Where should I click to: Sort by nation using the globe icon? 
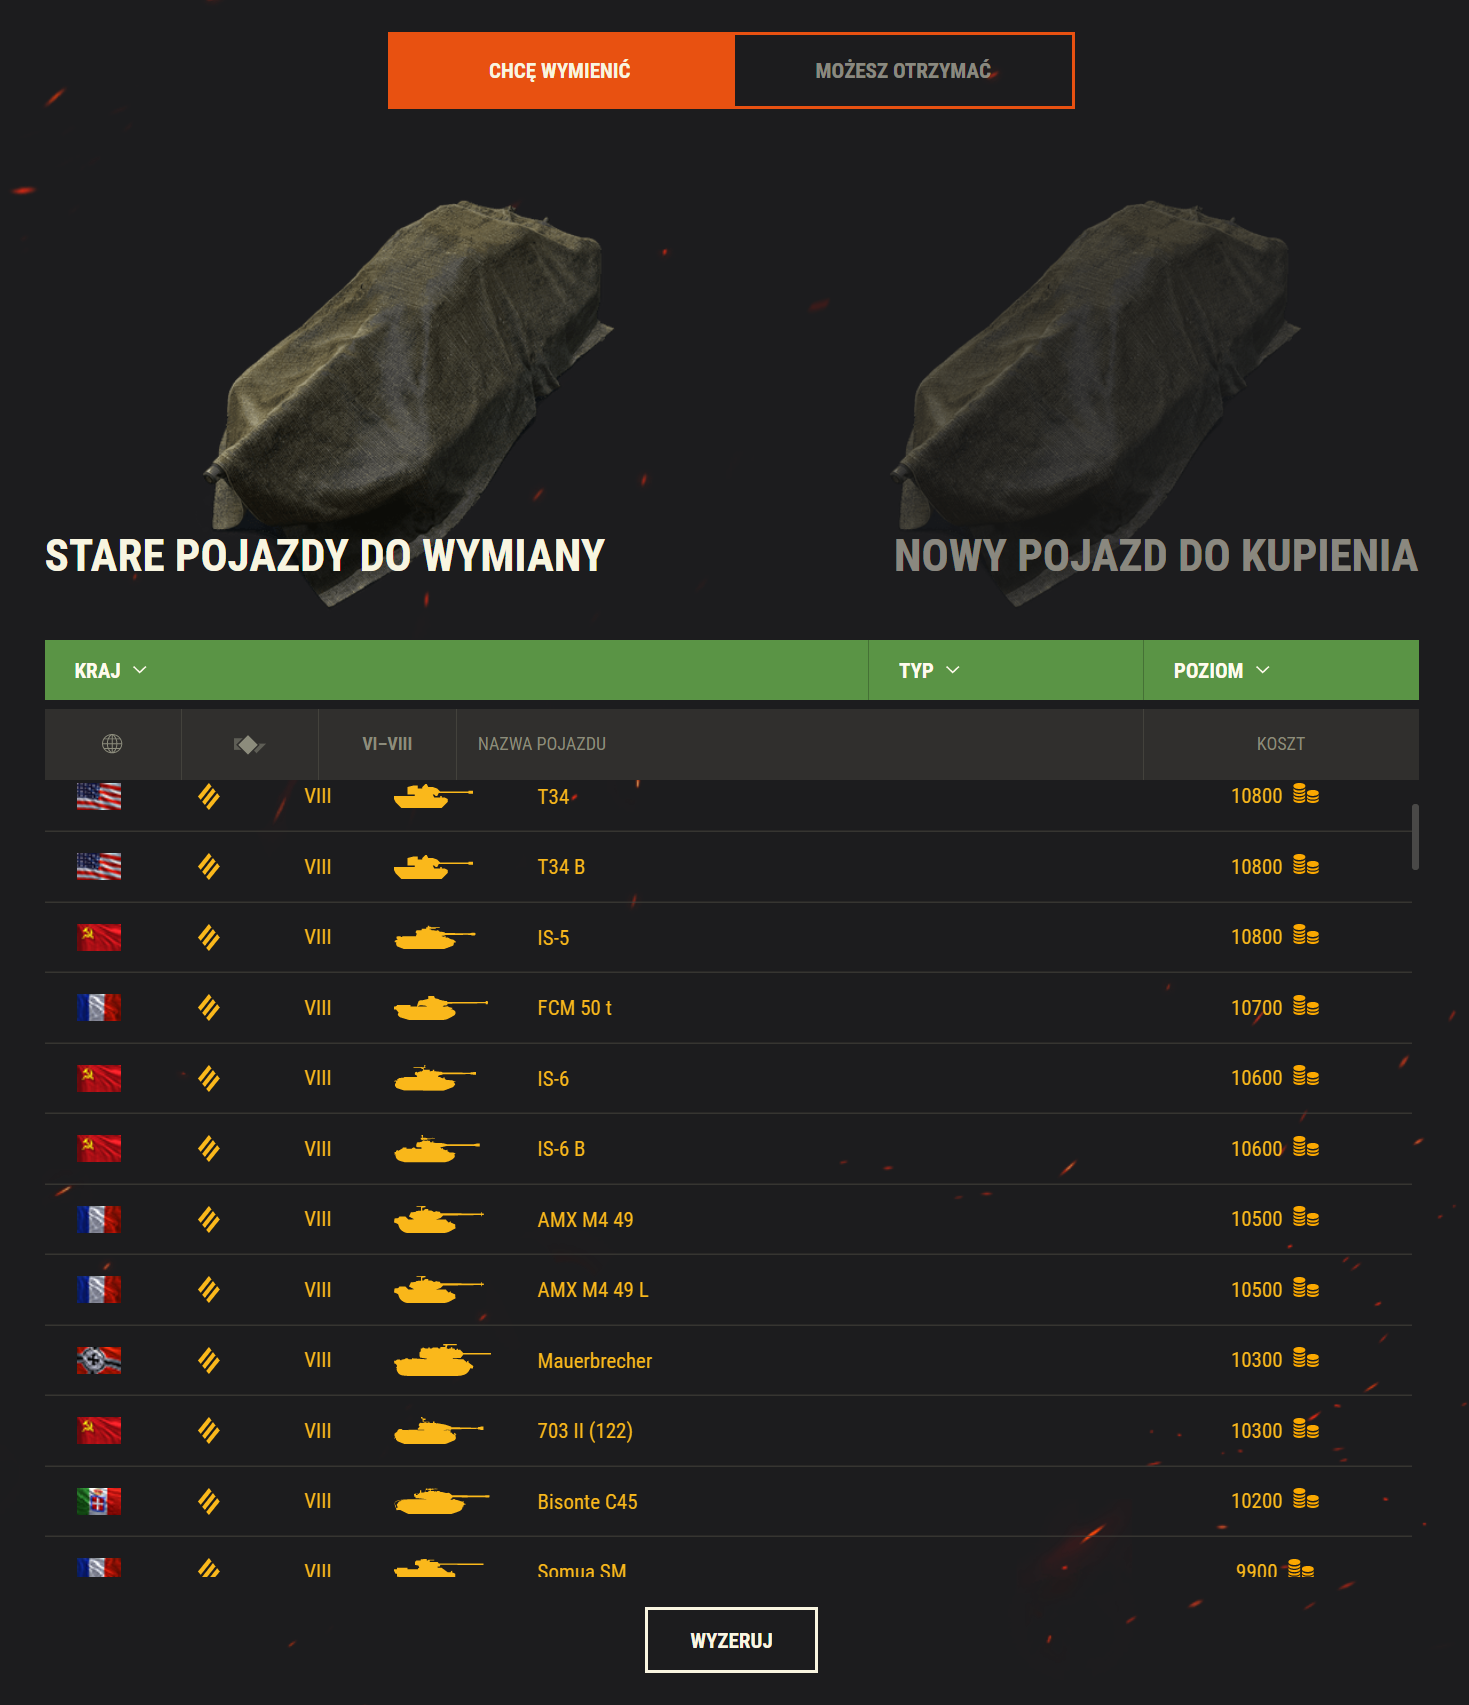click(112, 743)
